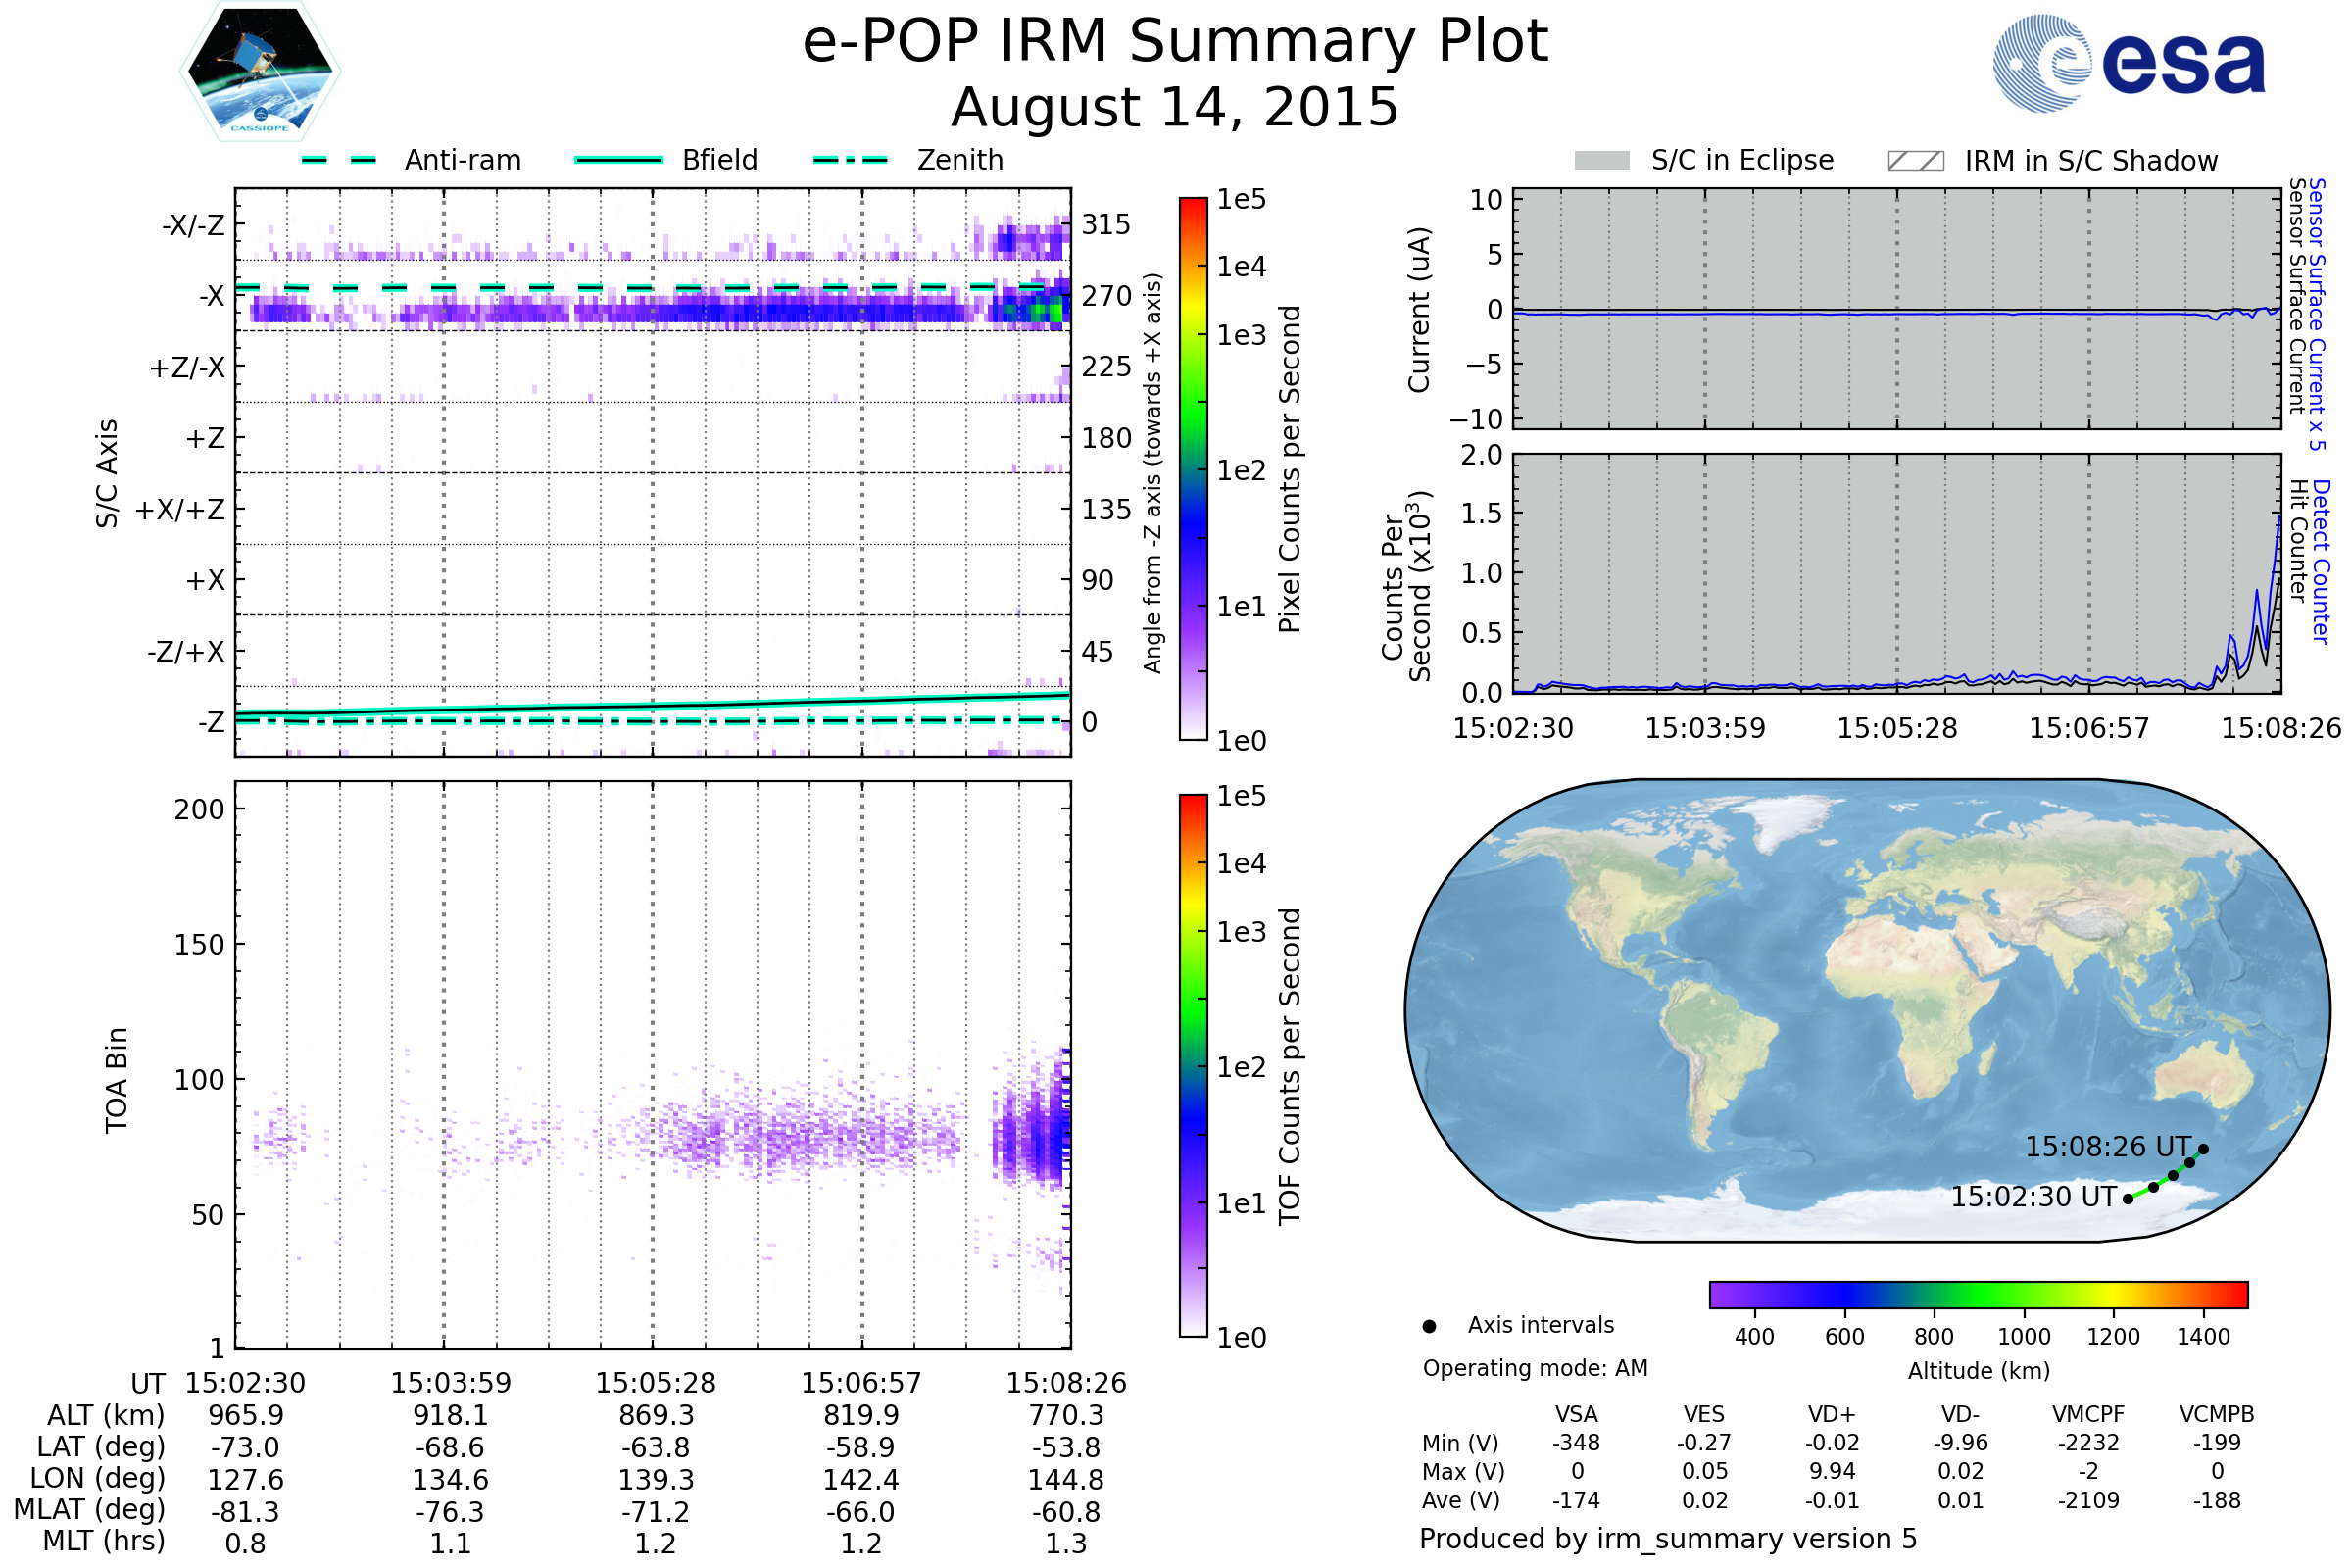2352x1568 pixels.
Task: Click the Produced by irm_summary version text
Action: pyautogui.click(x=1668, y=1538)
